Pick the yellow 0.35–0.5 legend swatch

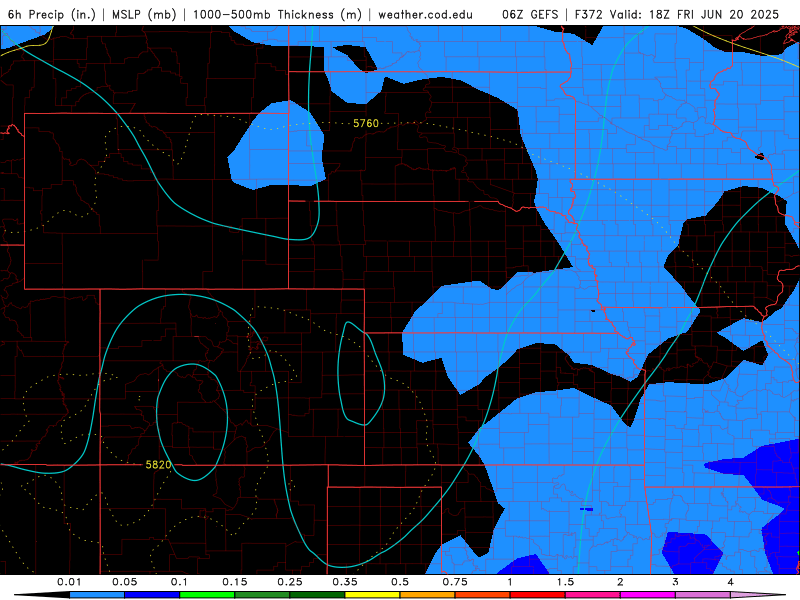(372, 595)
